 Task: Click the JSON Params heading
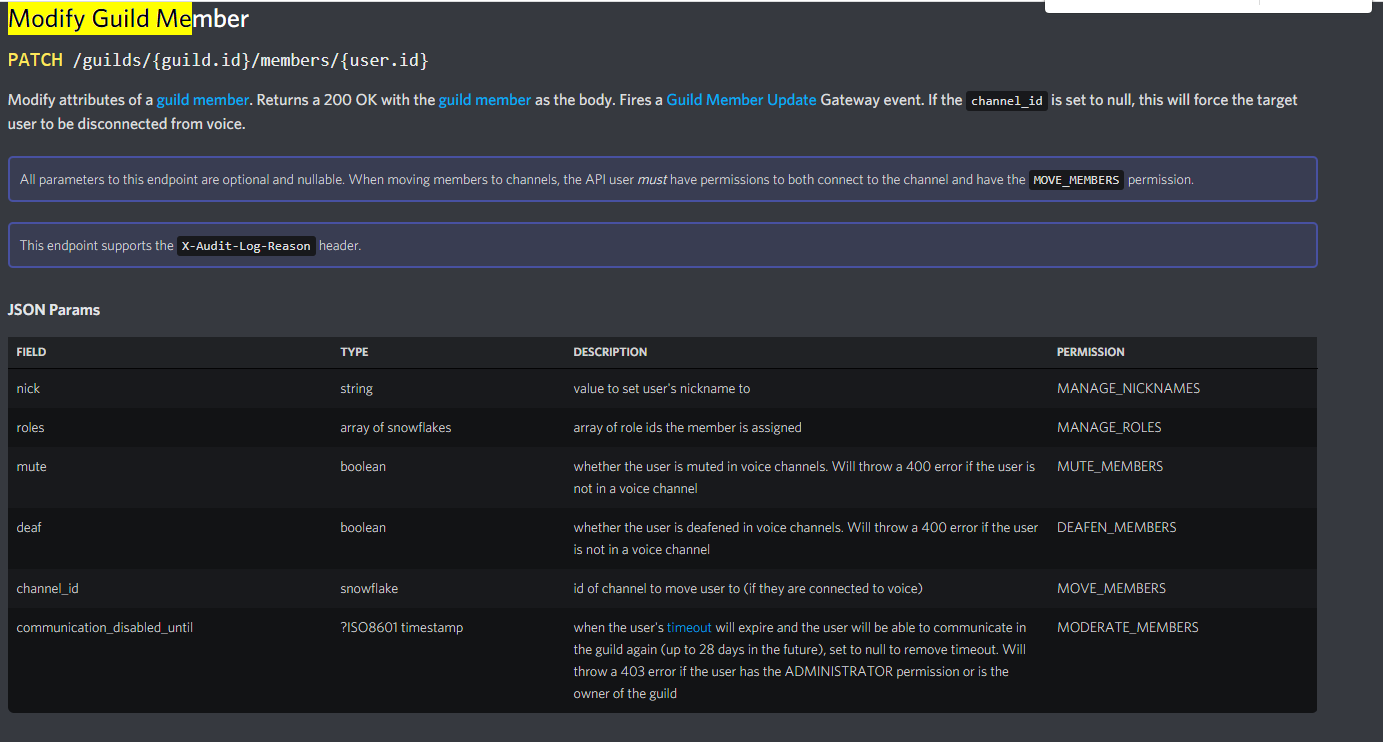tap(54, 310)
